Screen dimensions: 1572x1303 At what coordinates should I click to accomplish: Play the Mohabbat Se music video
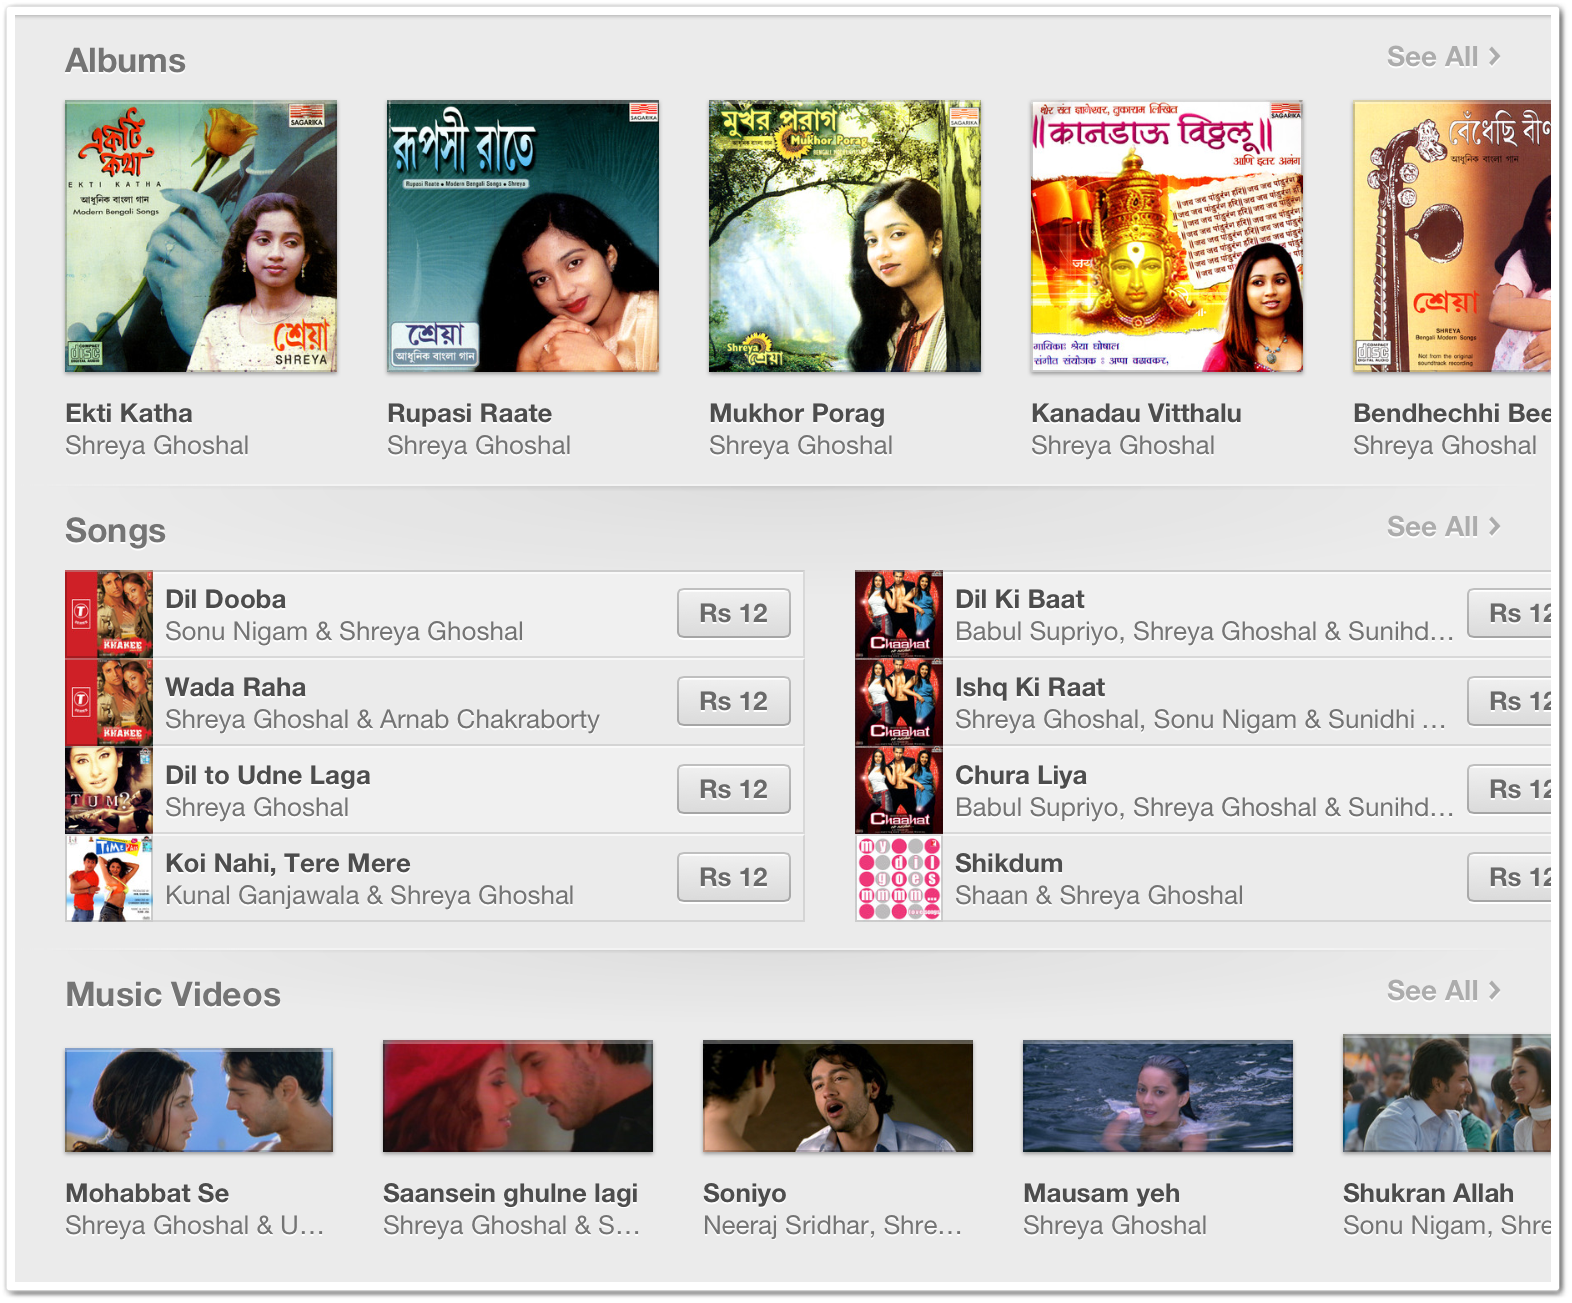199,1099
